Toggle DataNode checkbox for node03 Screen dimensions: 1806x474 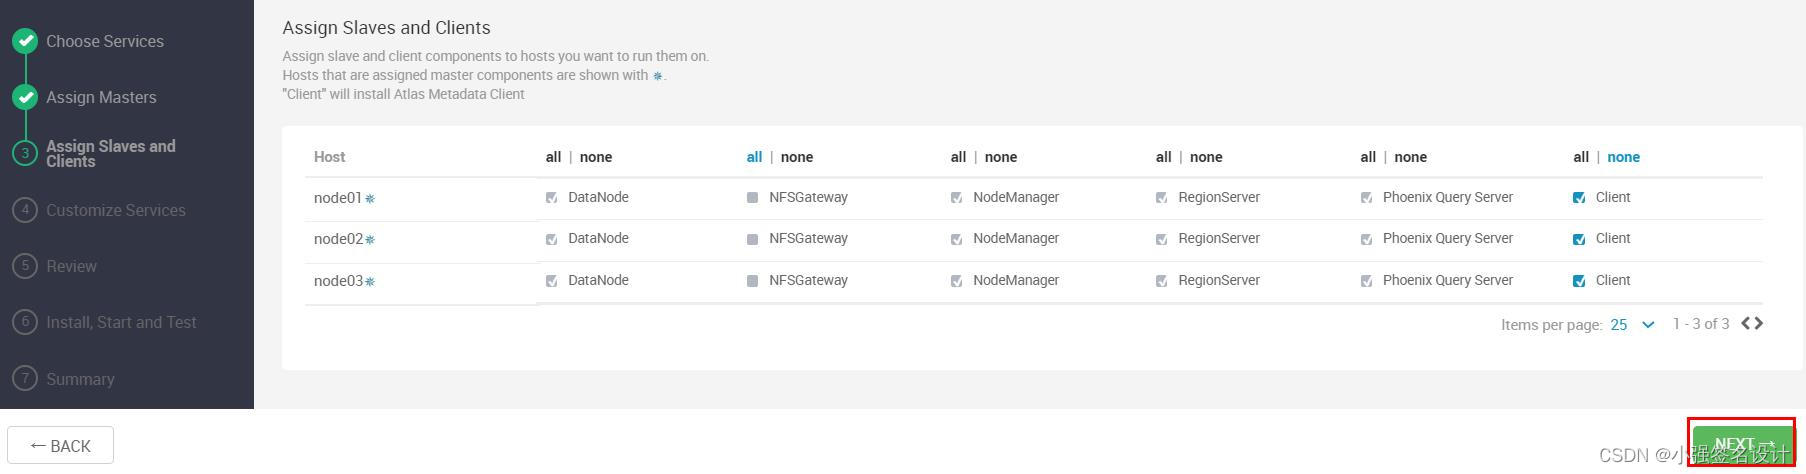point(551,281)
